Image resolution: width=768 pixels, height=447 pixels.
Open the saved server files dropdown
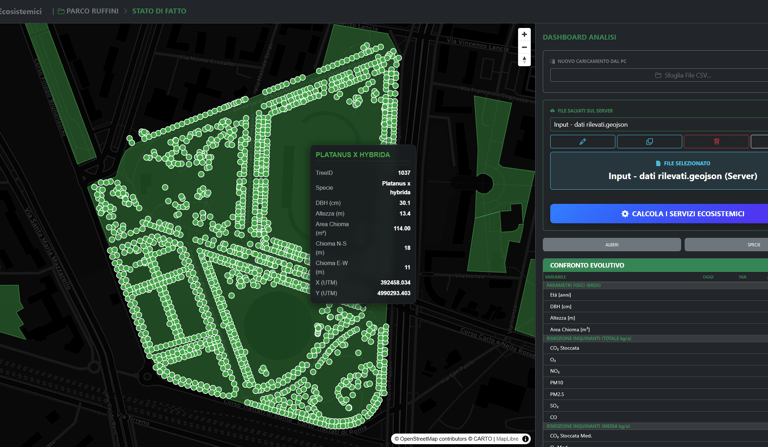click(x=659, y=124)
